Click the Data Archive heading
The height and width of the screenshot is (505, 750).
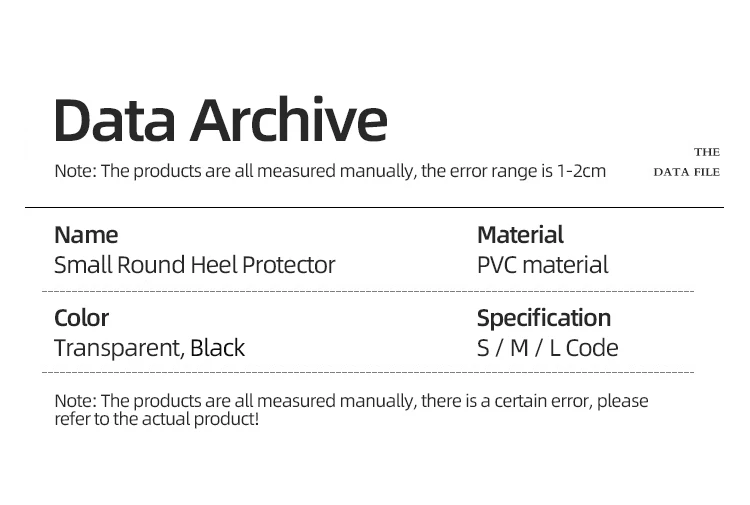[220, 119]
